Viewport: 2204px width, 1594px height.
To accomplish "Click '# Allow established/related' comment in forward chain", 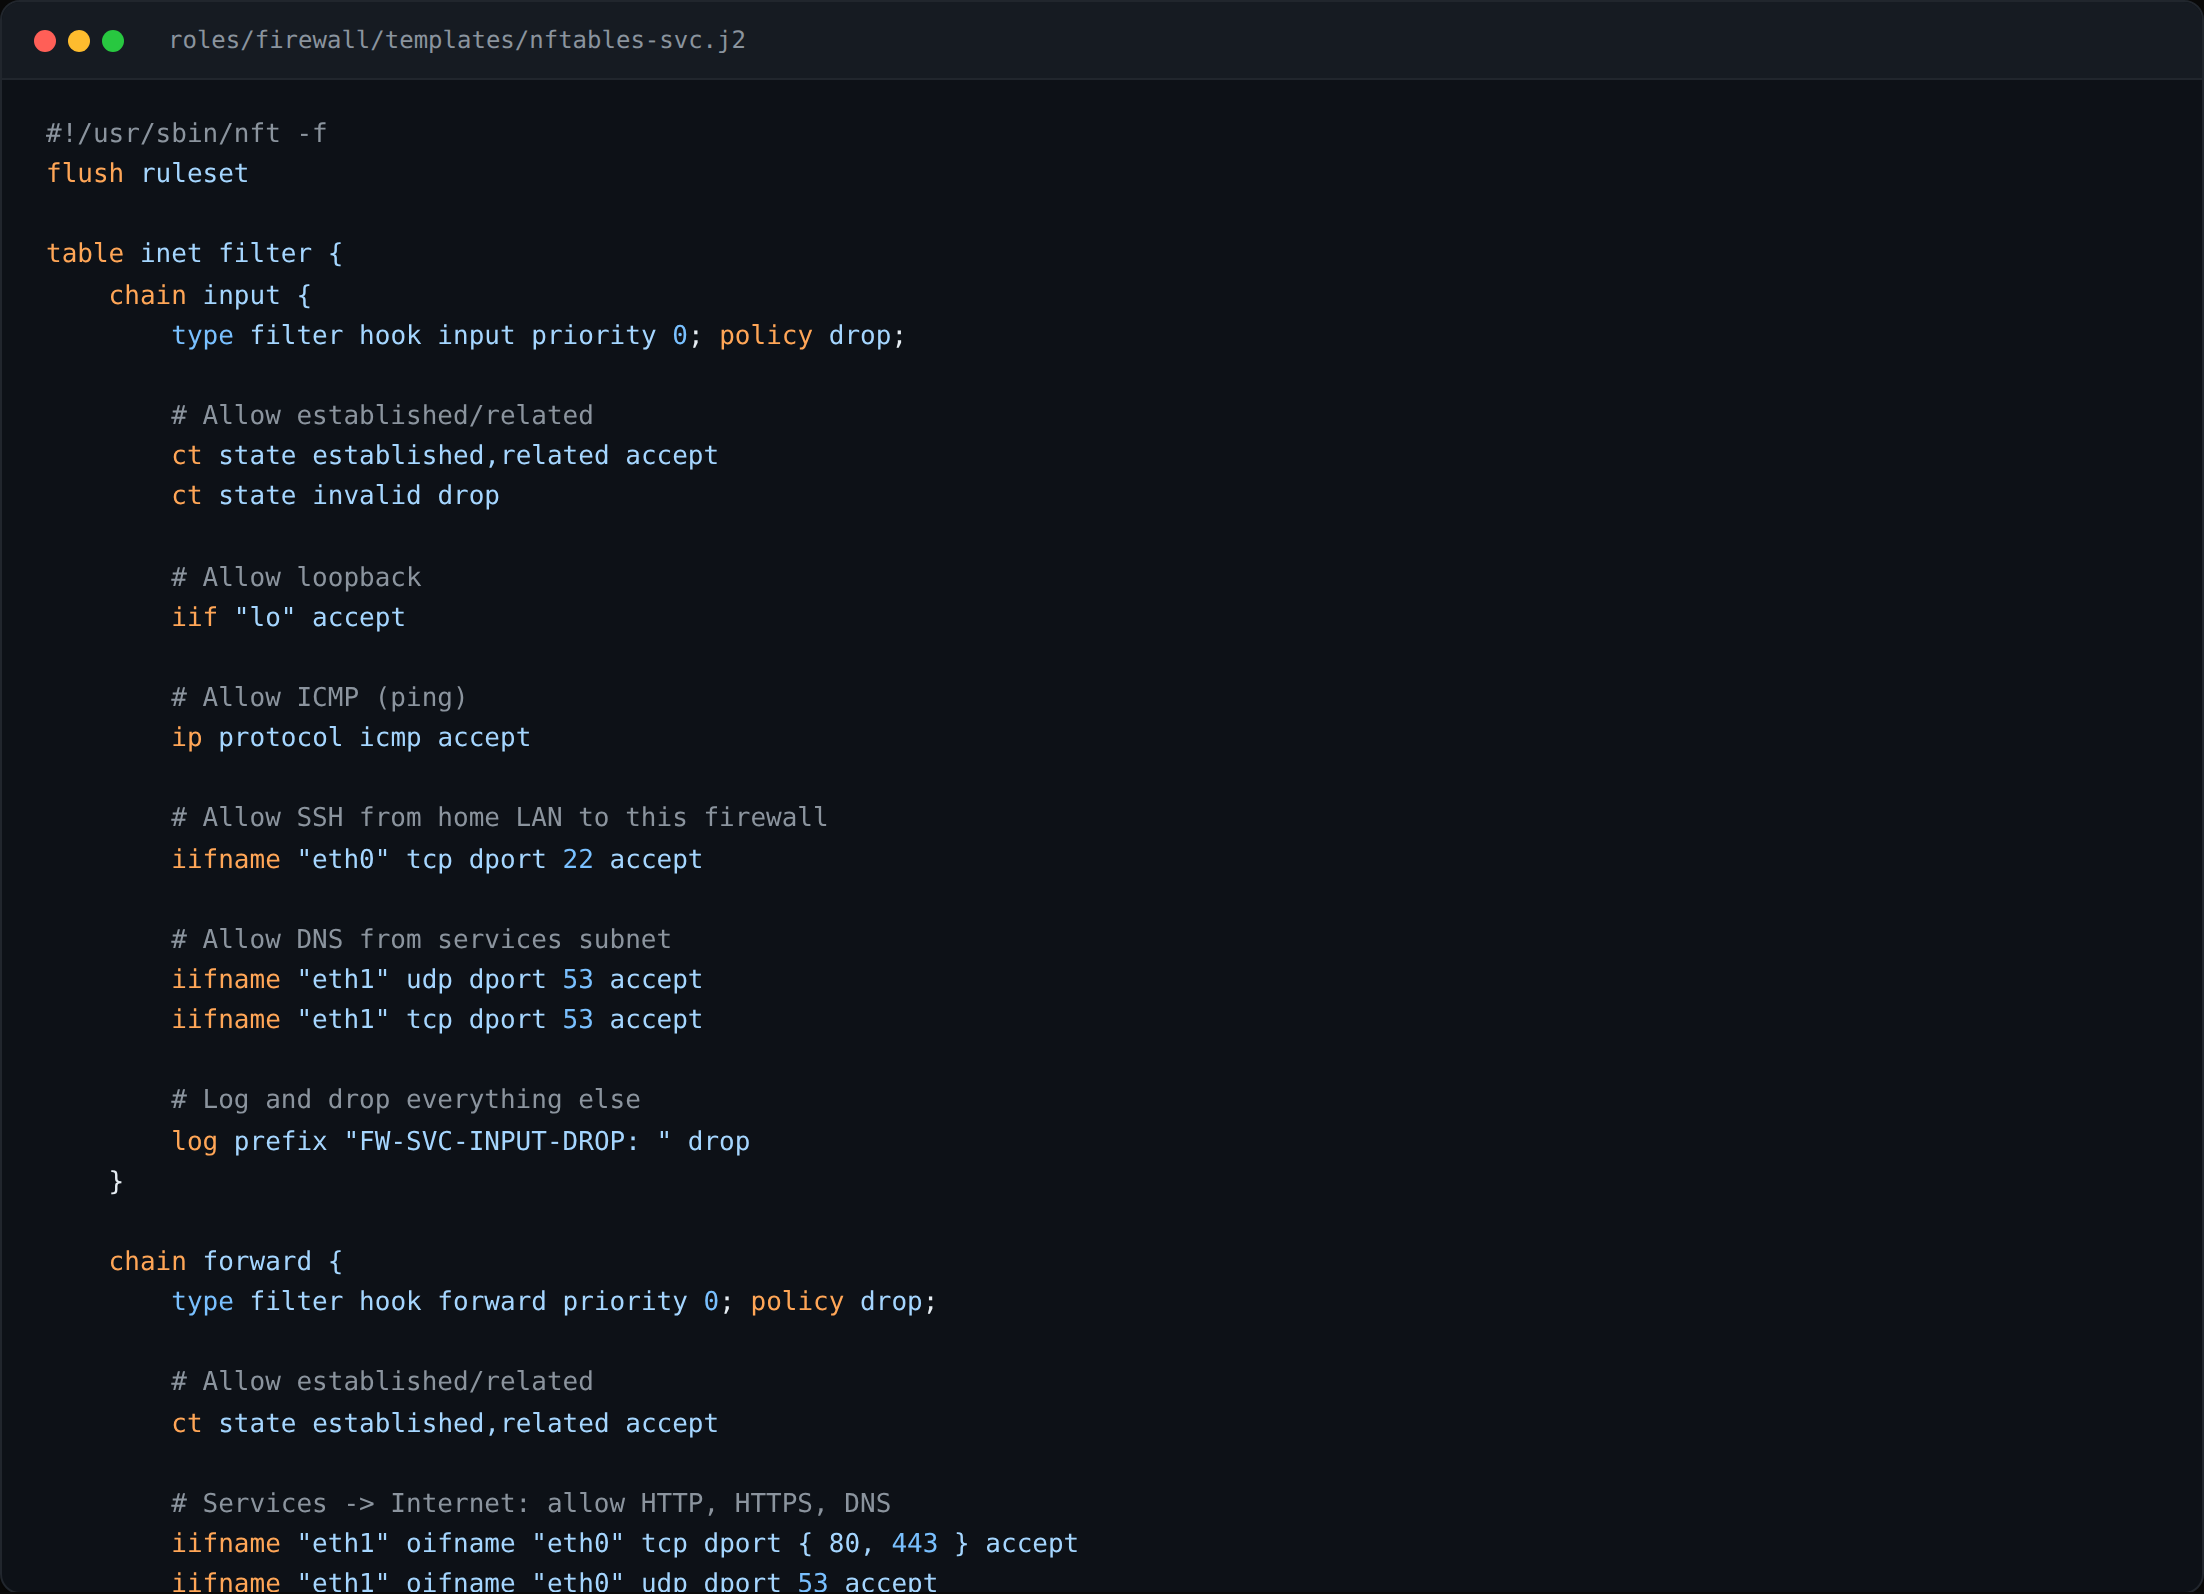I will (383, 1382).
